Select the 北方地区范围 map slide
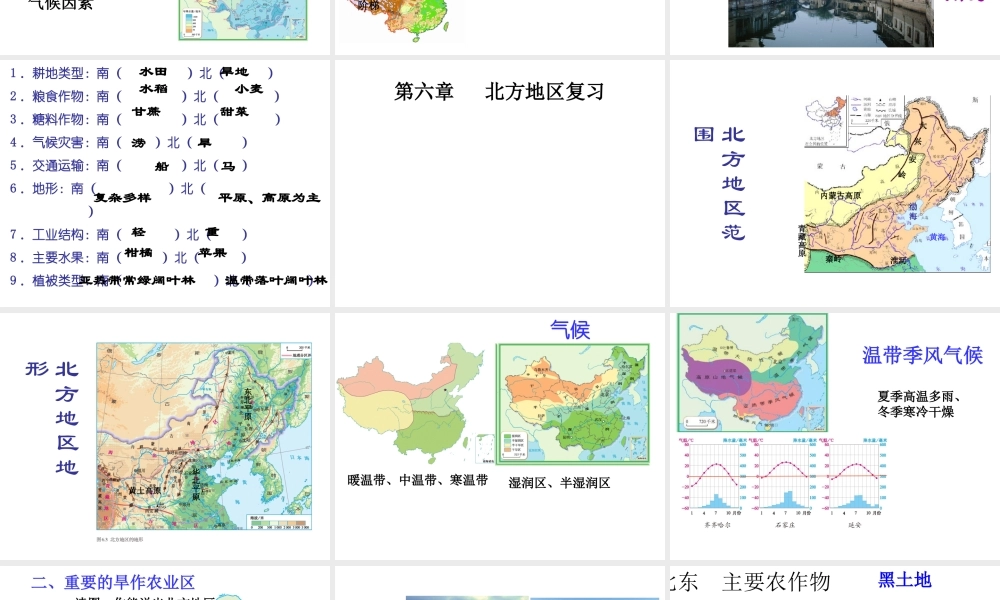The width and height of the screenshot is (1000, 600). pos(835,183)
